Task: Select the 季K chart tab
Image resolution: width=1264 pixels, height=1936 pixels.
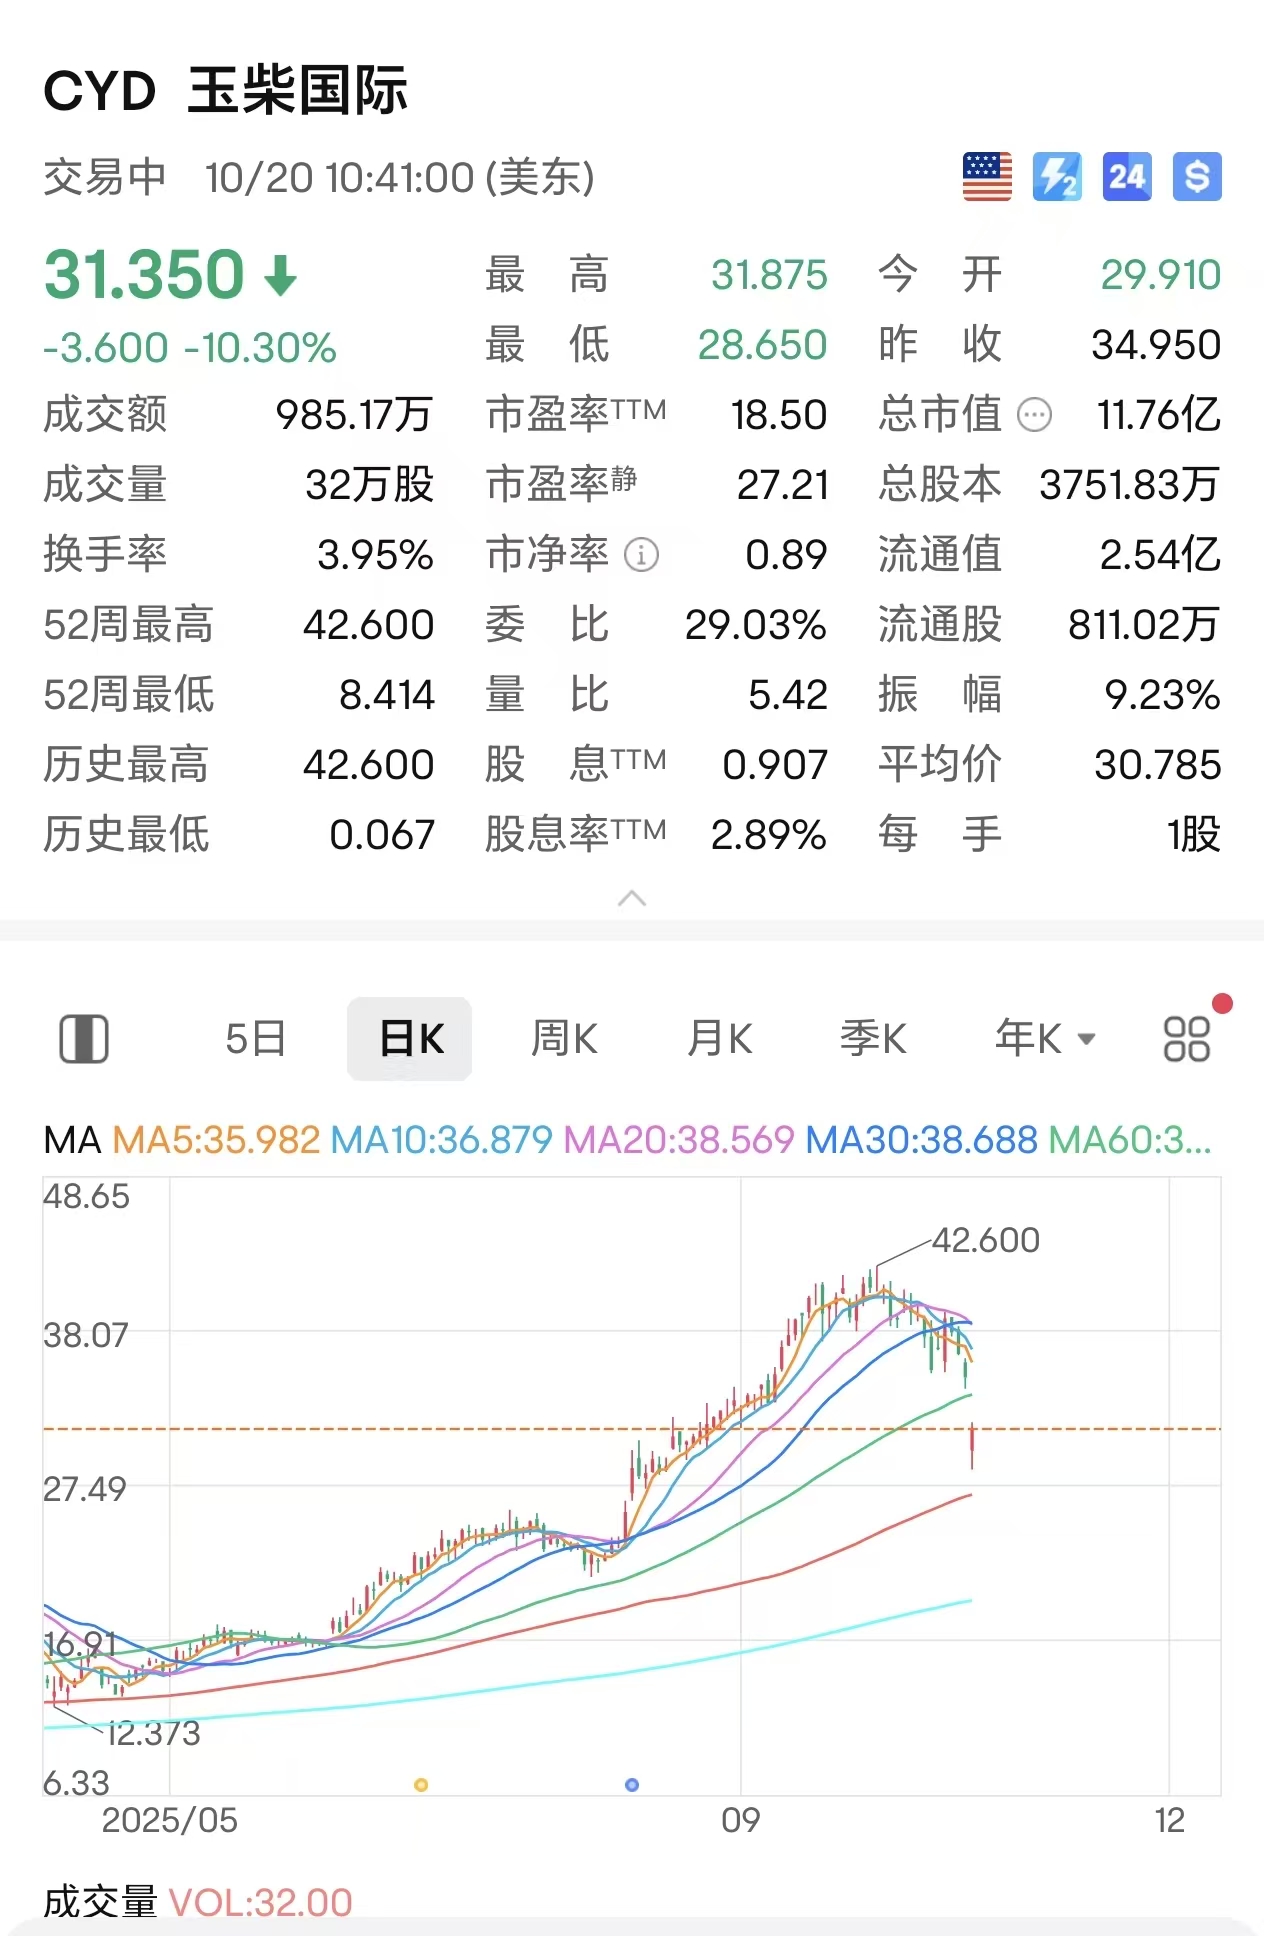Action: [x=873, y=1039]
